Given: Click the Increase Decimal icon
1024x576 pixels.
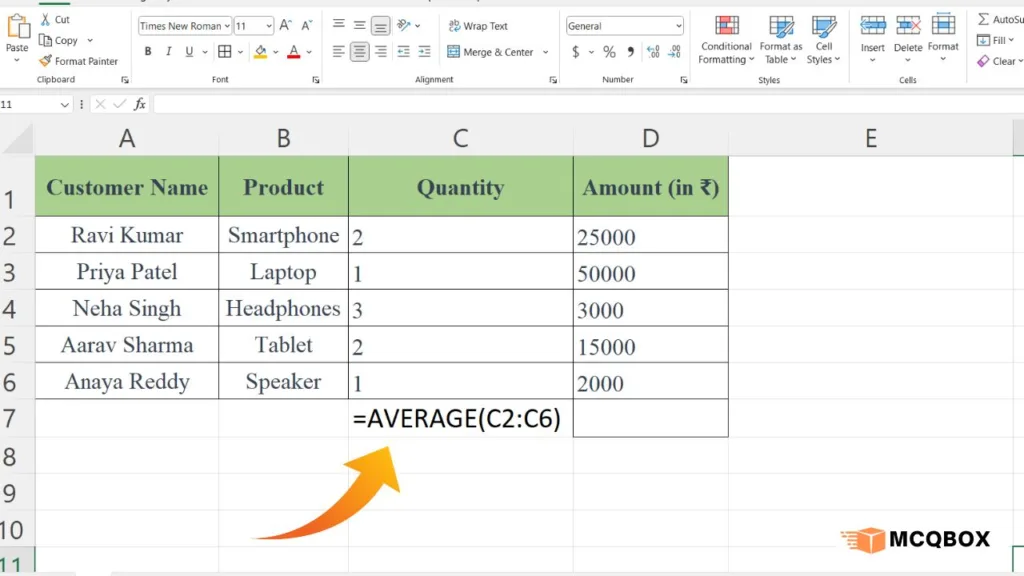Looking at the screenshot, I should tap(652, 52).
